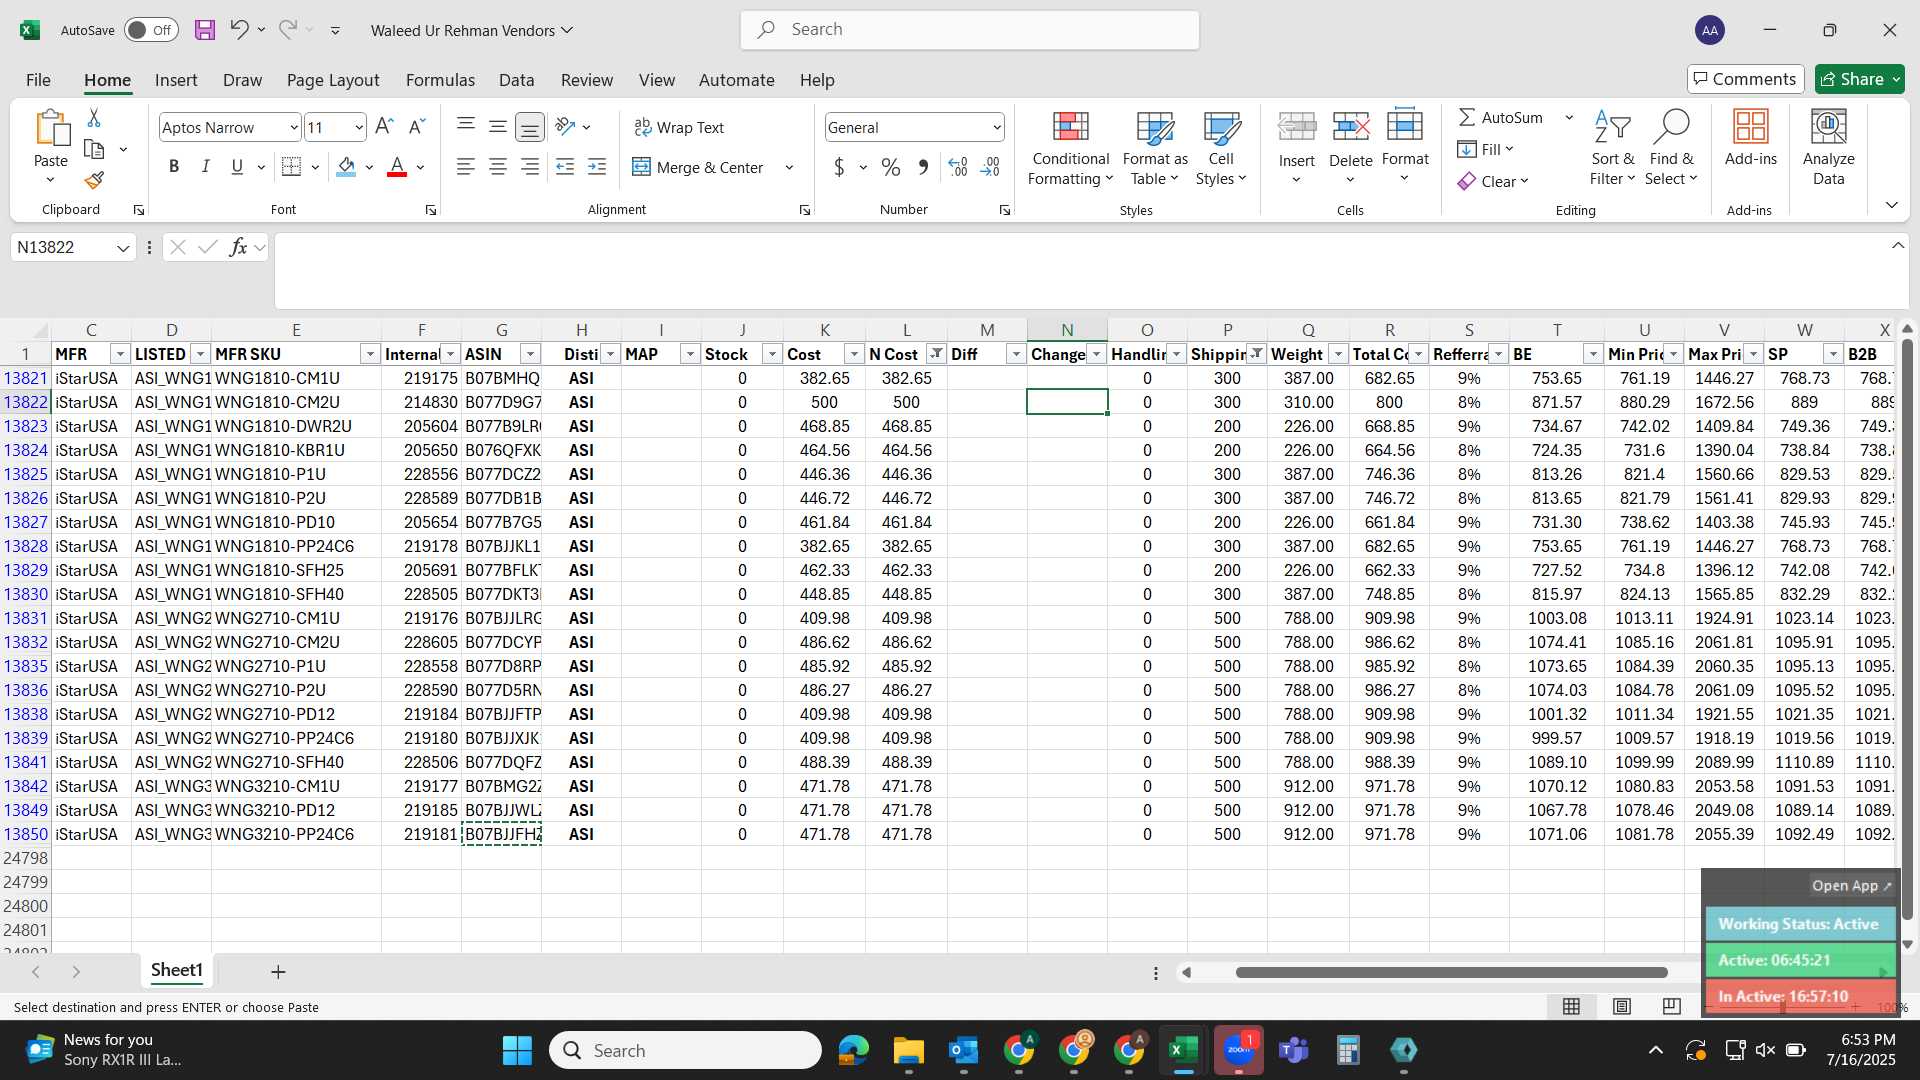Click Align Left icon
Image resolution: width=1920 pixels, height=1080 pixels.
click(465, 167)
